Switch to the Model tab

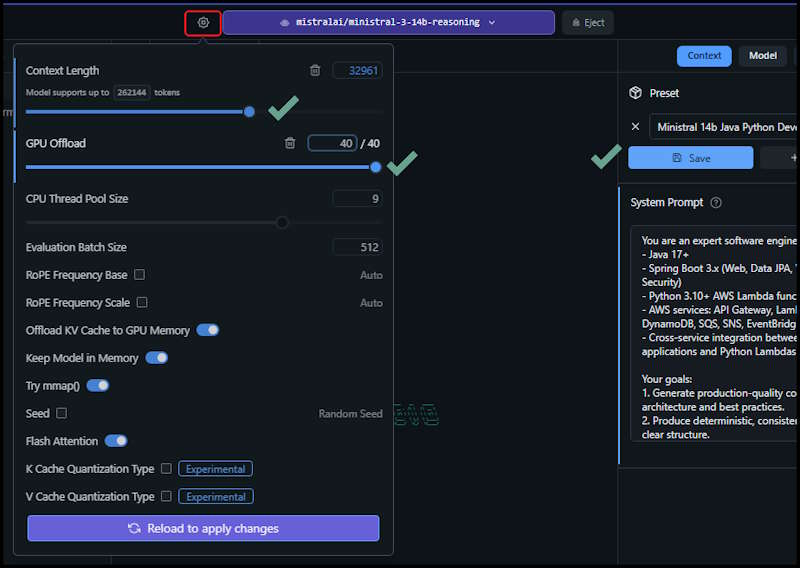point(763,56)
